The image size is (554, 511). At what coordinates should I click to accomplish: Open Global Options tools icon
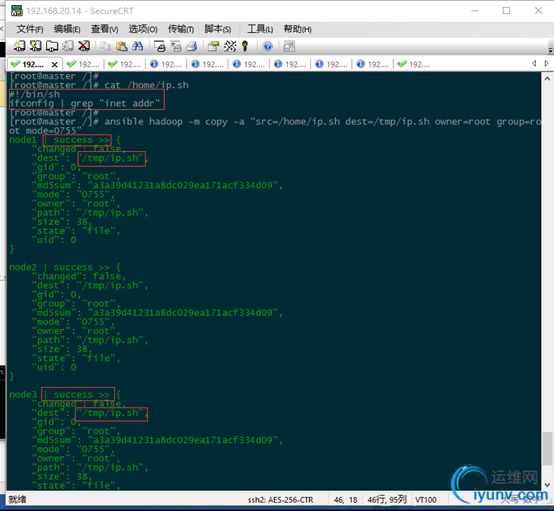click(x=230, y=46)
